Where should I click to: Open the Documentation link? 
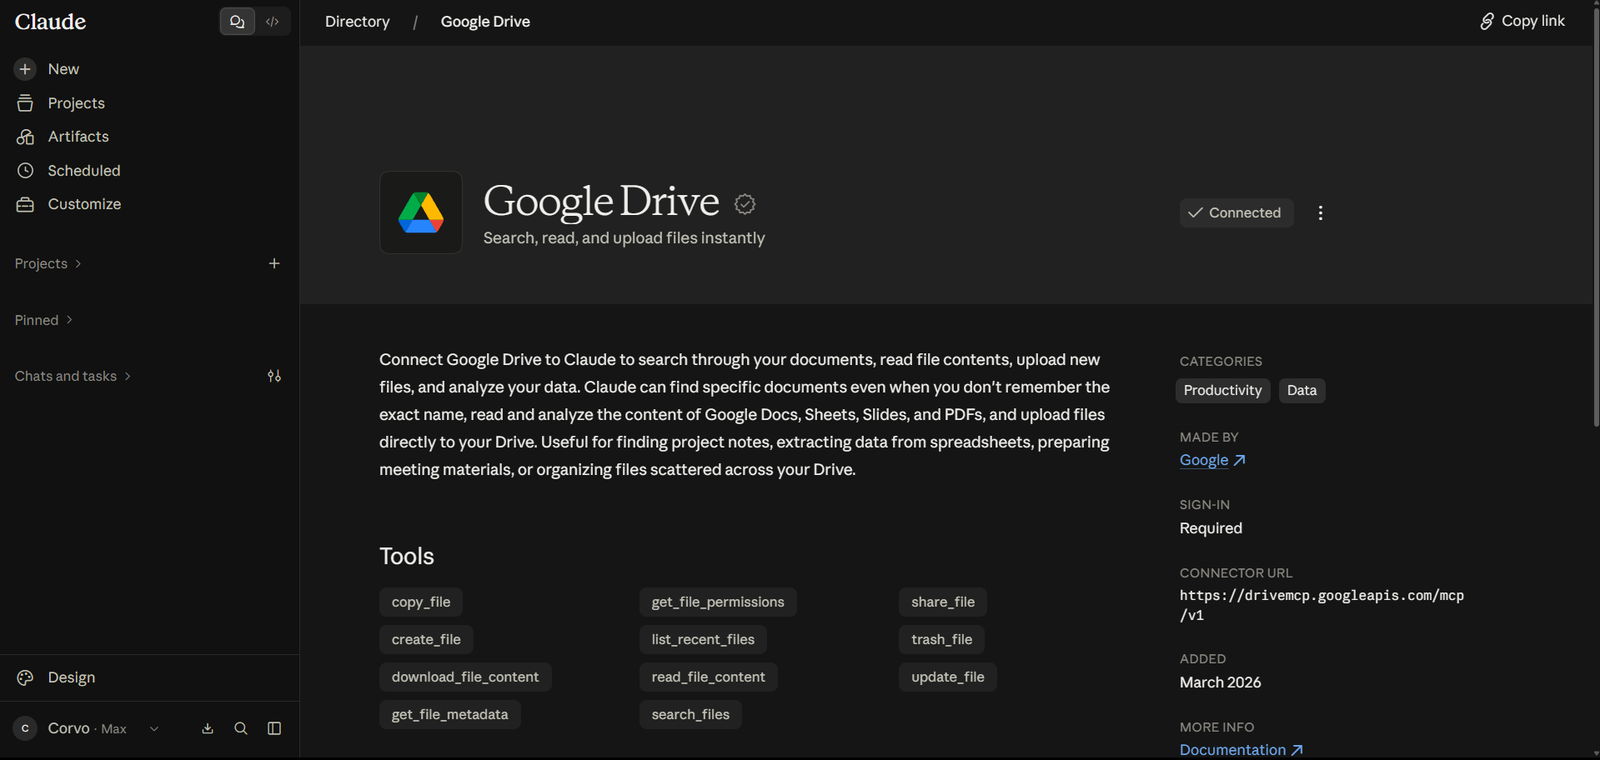click(x=1241, y=750)
